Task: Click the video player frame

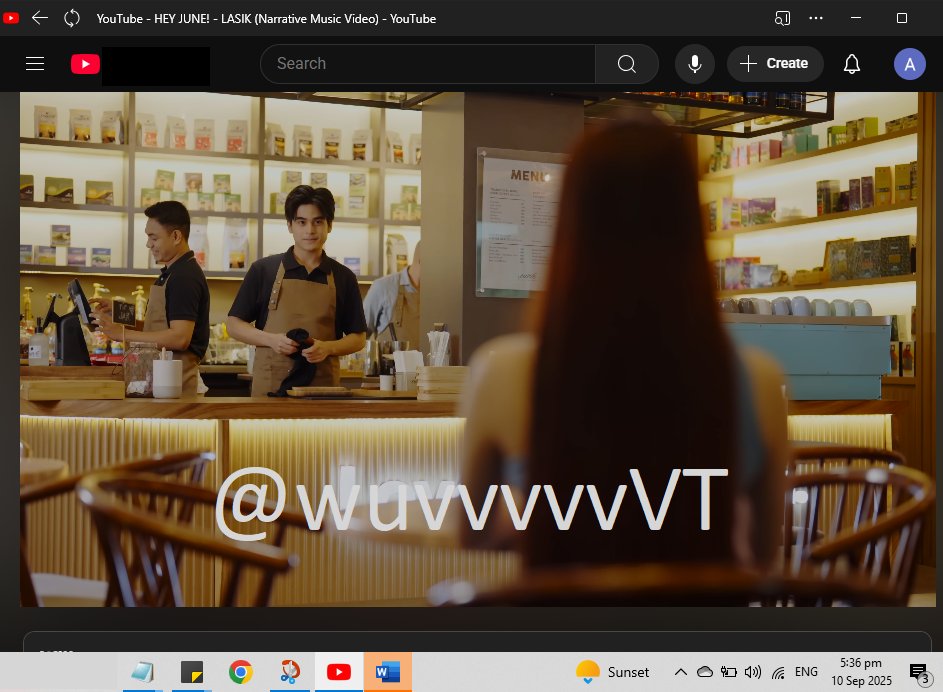Action: click(x=478, y=349)
